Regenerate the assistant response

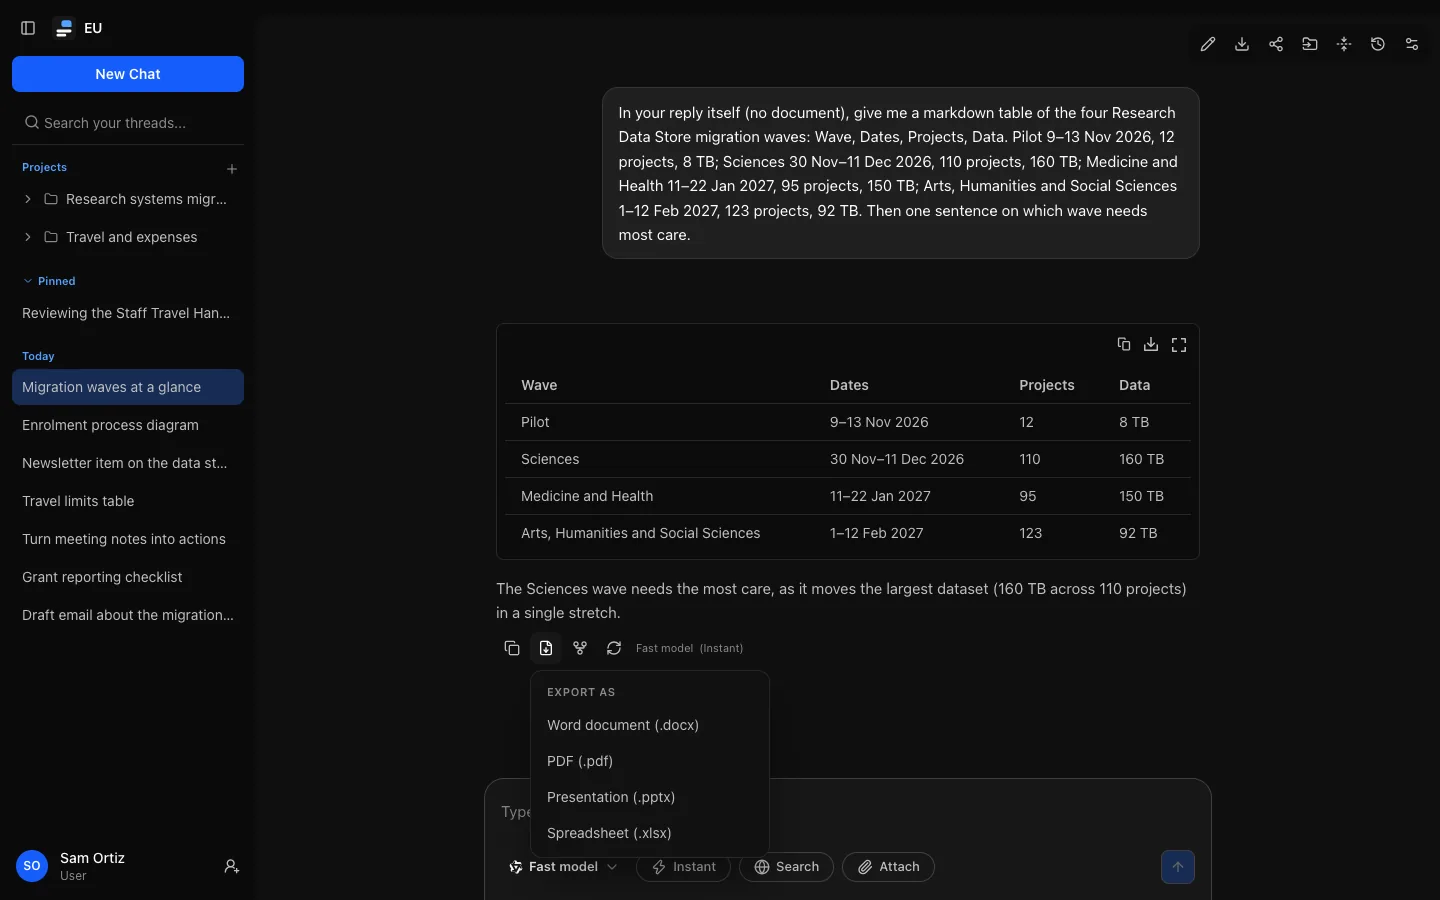point(614,648)
